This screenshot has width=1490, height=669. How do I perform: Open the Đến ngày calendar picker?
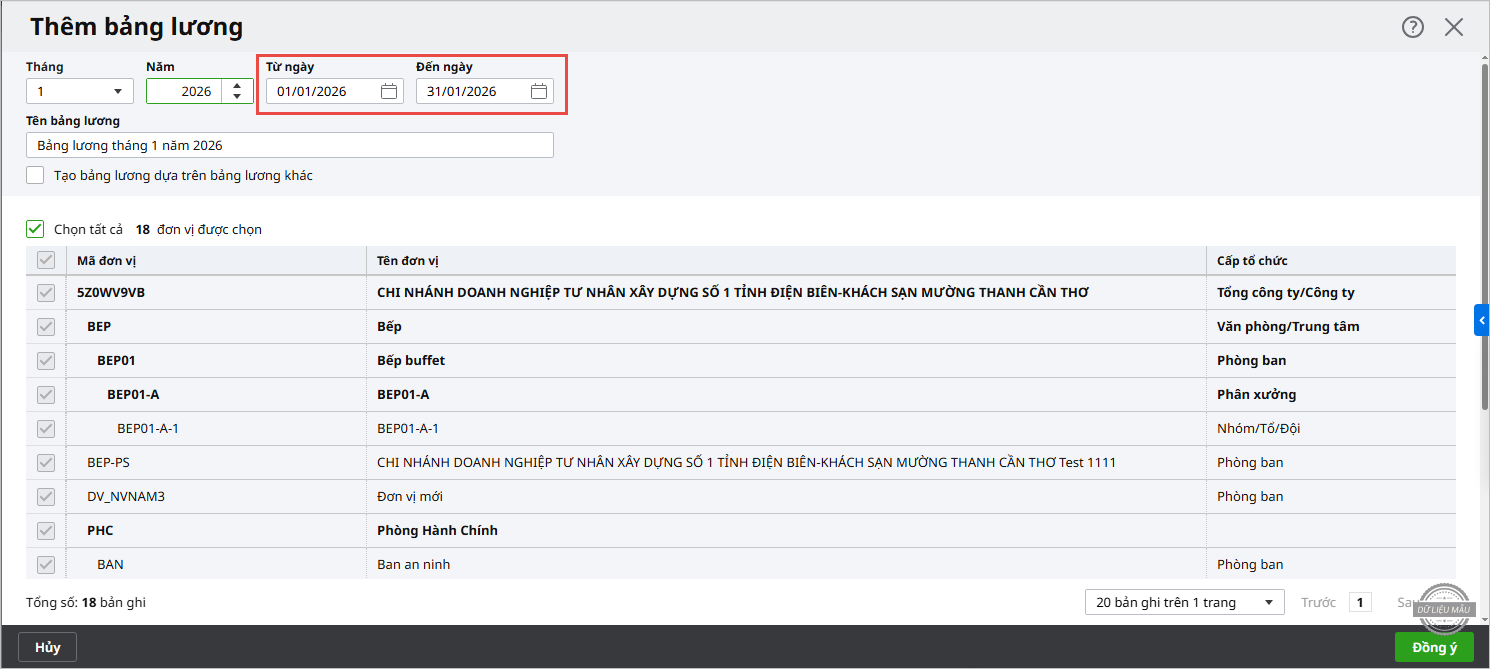point(539,92)
